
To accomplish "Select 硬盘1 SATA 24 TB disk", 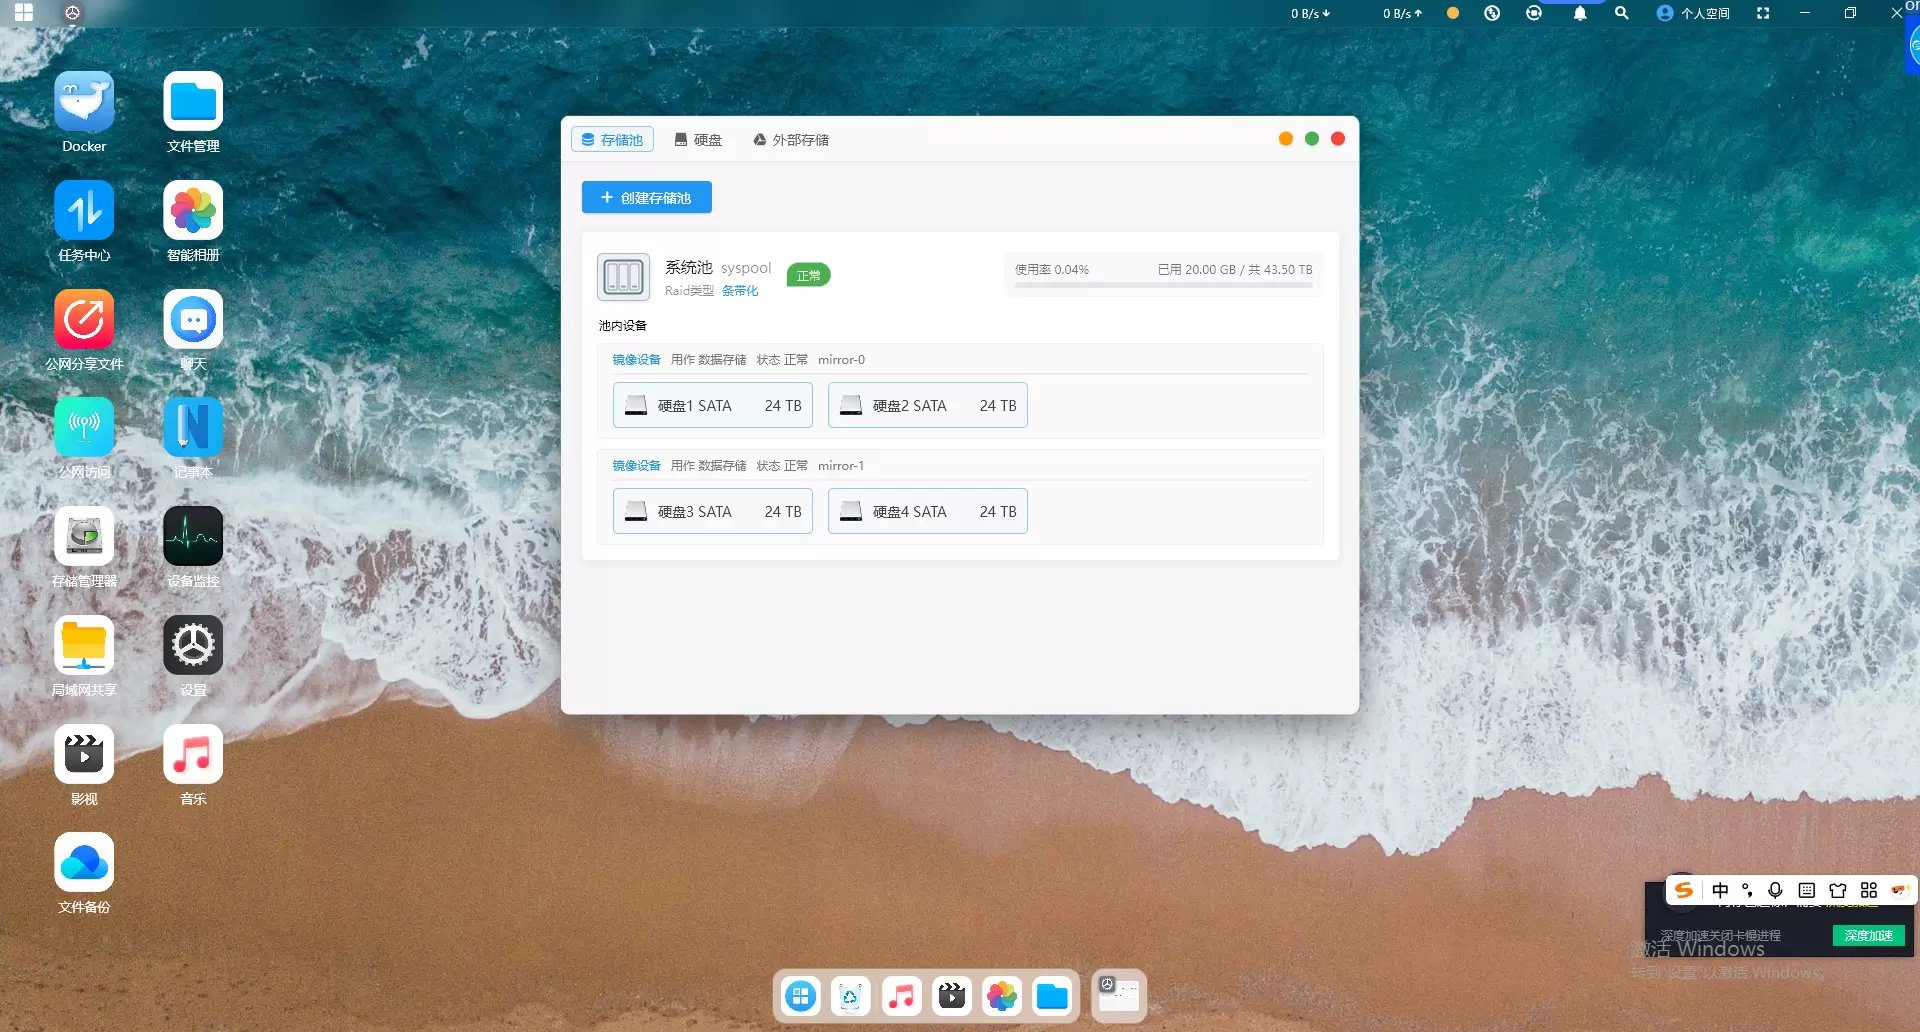I will pyautogui.click(x=713, y=406).
